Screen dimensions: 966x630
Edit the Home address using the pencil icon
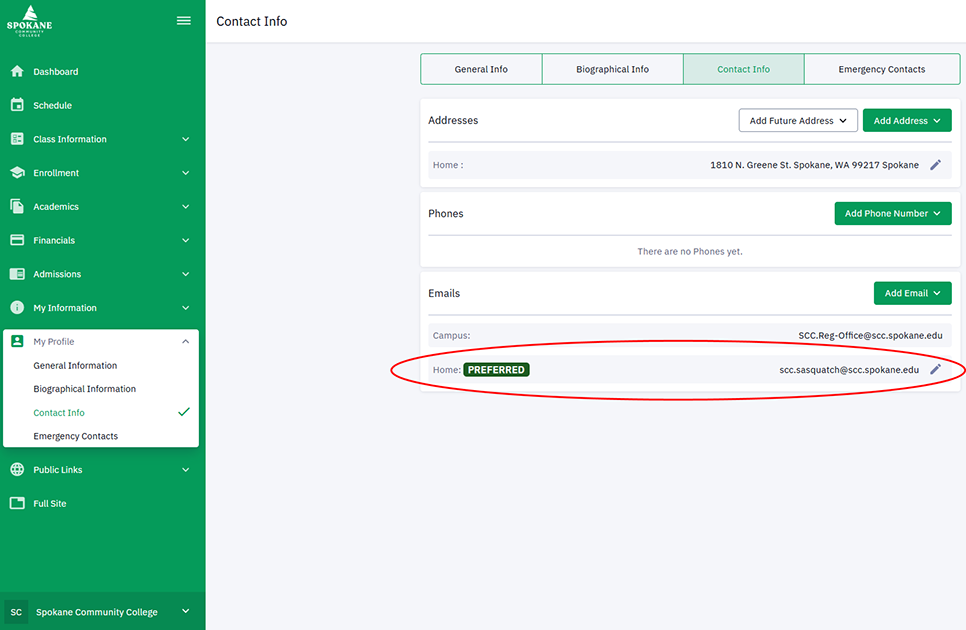tap(935, 164)
